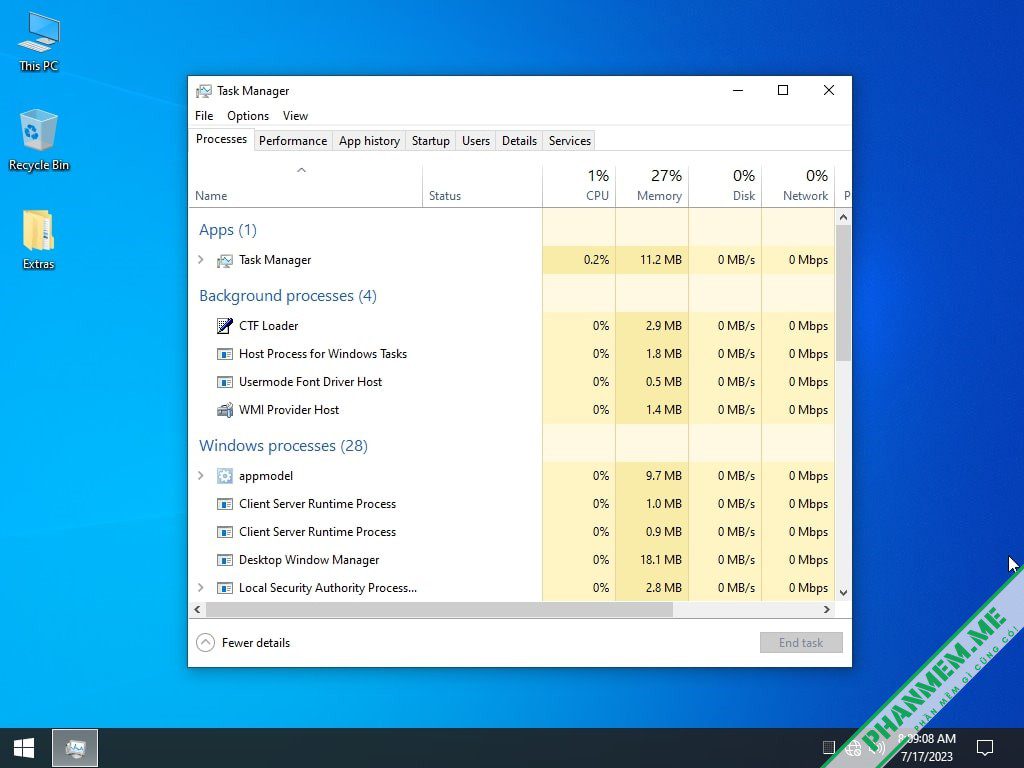
Task: Select the Desktop Window Manager process name
Action: (x=309, y=560)
